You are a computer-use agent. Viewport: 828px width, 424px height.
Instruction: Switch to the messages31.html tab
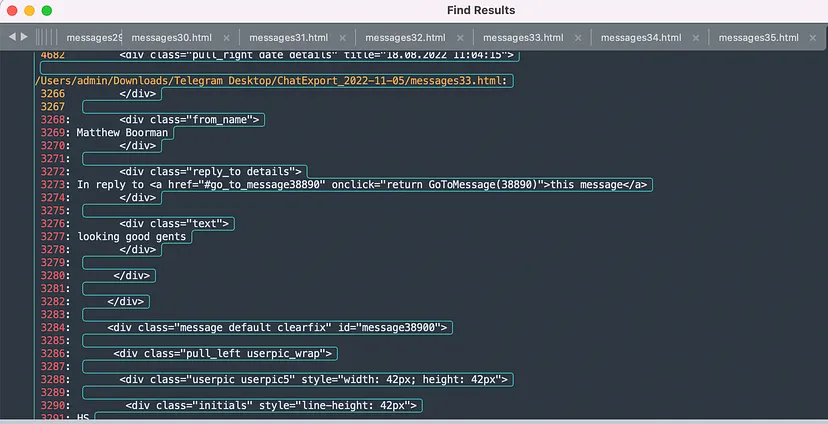(x=288, y=37)
